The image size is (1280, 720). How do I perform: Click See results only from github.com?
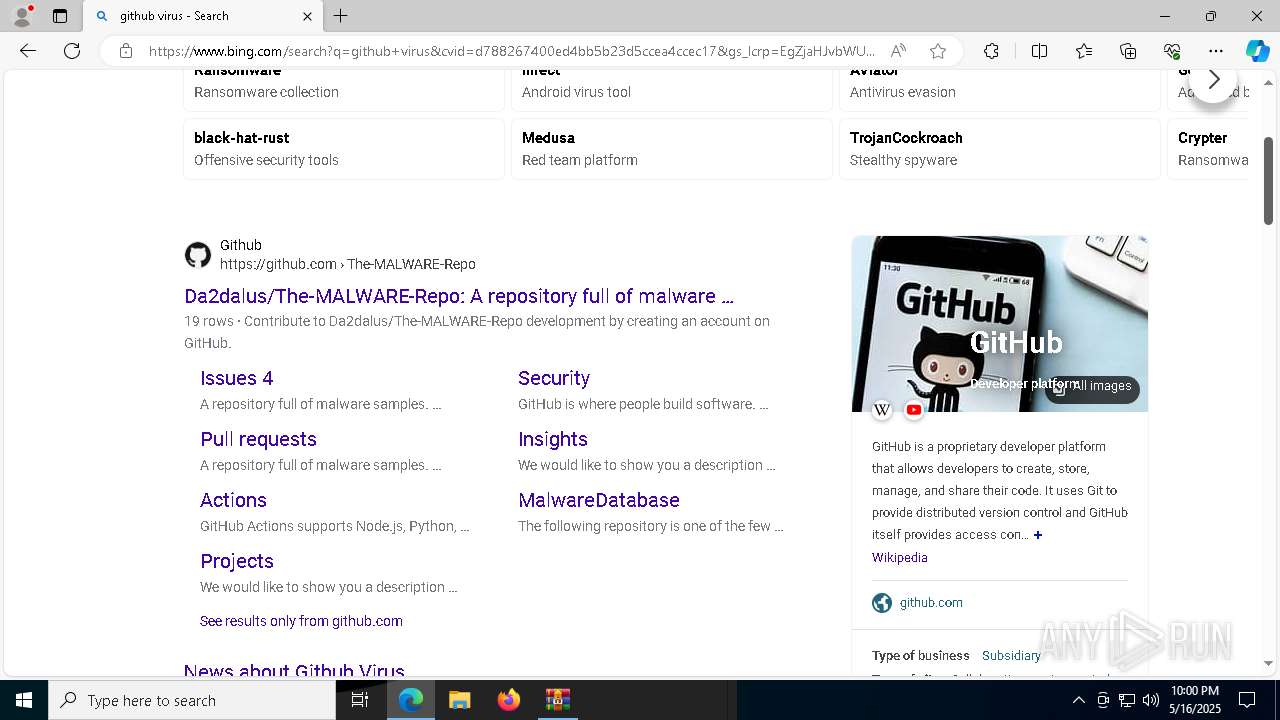[301, 621]
